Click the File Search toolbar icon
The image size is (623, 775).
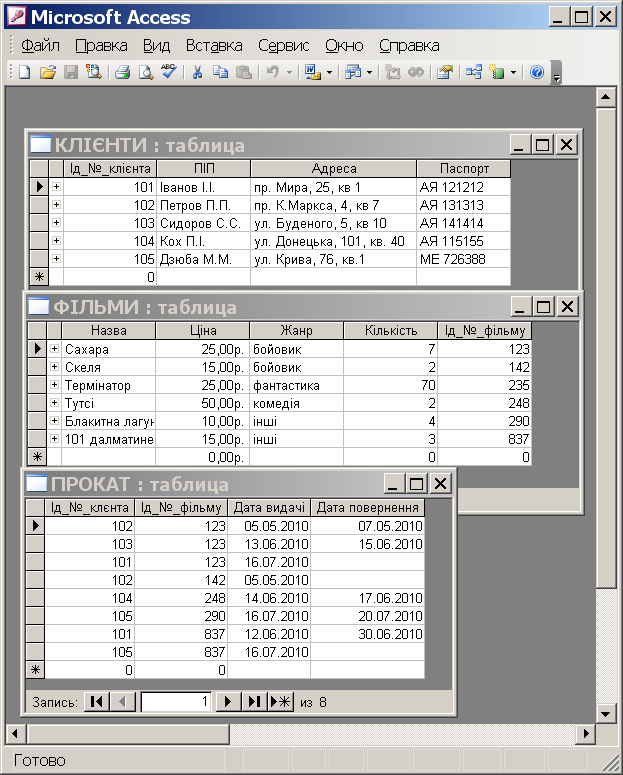tap(94, 73)
